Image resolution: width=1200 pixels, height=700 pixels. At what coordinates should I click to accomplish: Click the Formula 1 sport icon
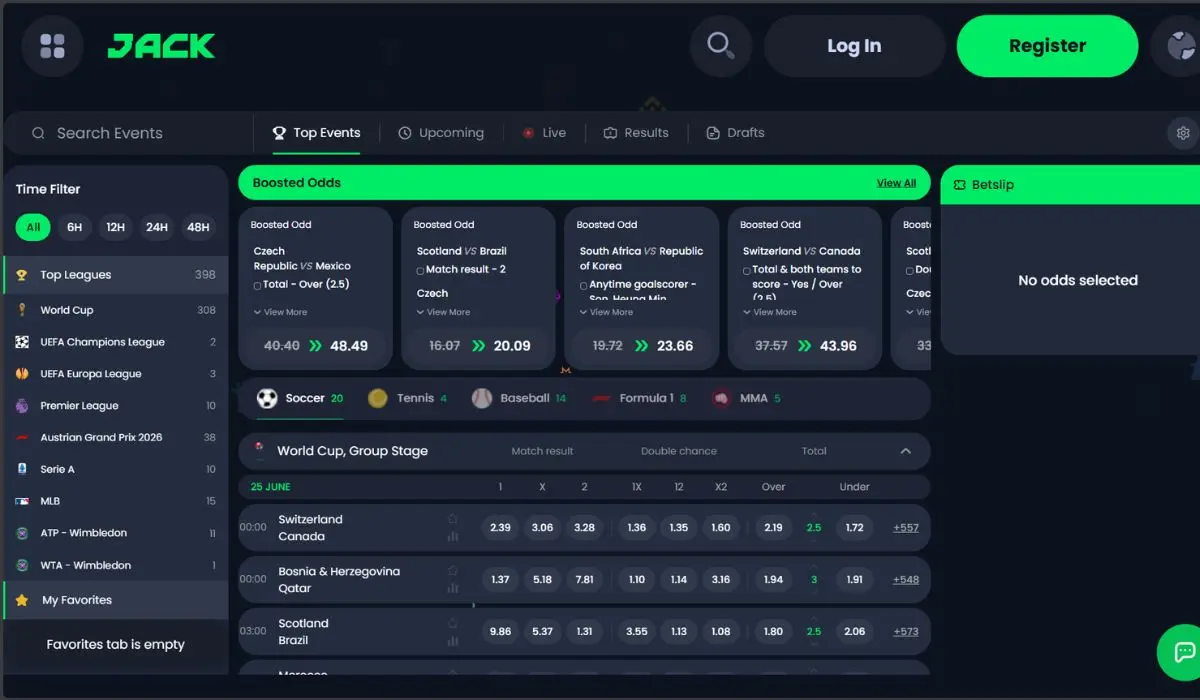pyautogui.click(x=601, y=398)
